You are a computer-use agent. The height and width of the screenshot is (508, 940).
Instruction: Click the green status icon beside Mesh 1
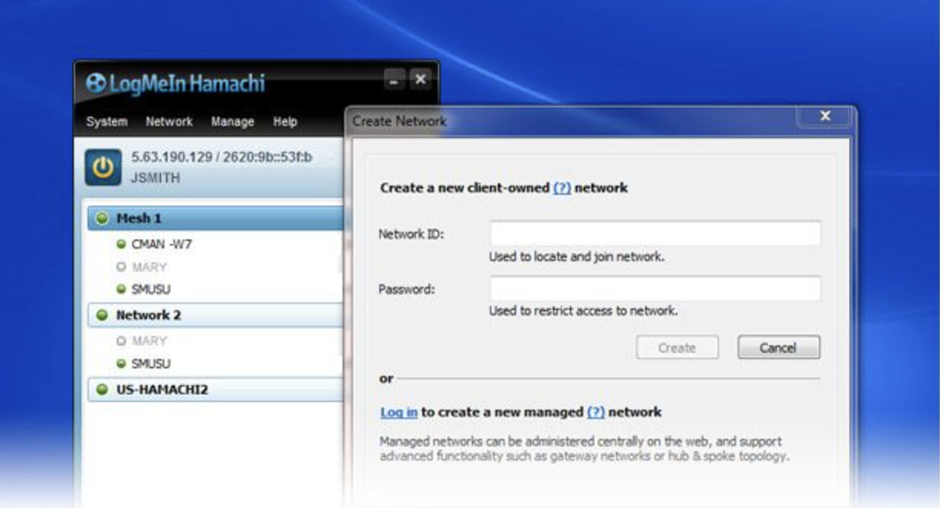(x=102, y=219)
